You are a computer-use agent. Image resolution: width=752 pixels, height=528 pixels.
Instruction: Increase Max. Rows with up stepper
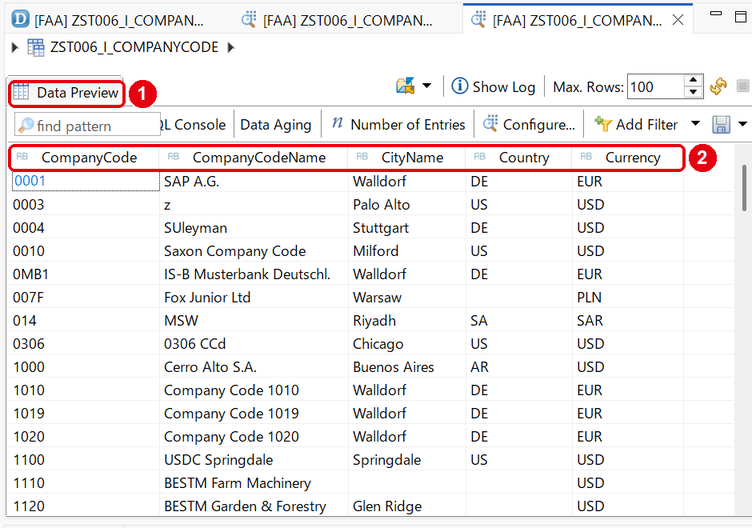tap(693, 81)
